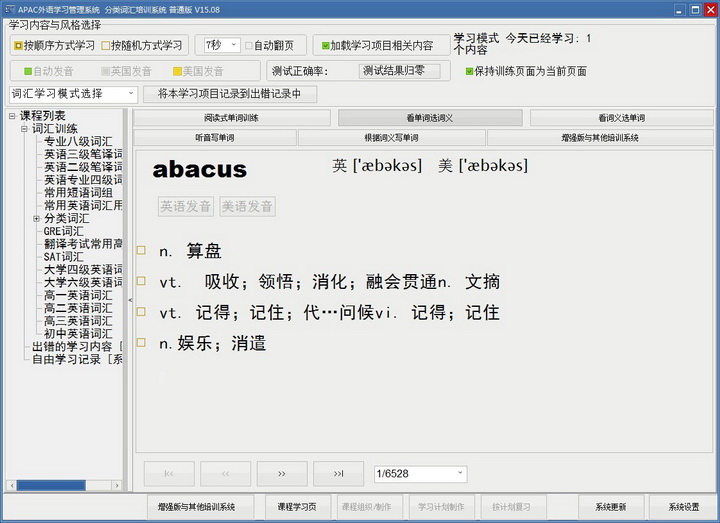Select 高二英语词汇 in course tree
This screenshot has height=523, width=720.
tap(78, 309)
